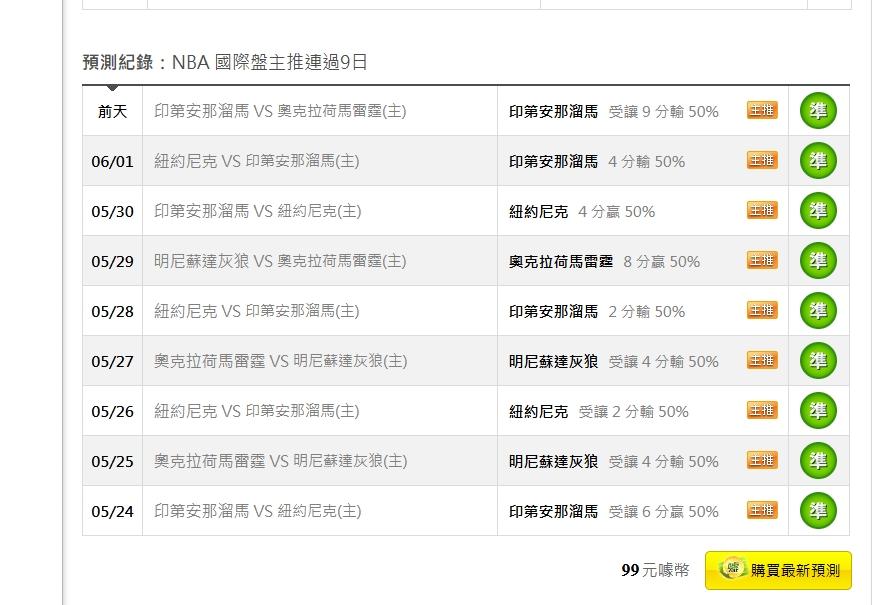Click green 準 icon in 前天 row

818,111
